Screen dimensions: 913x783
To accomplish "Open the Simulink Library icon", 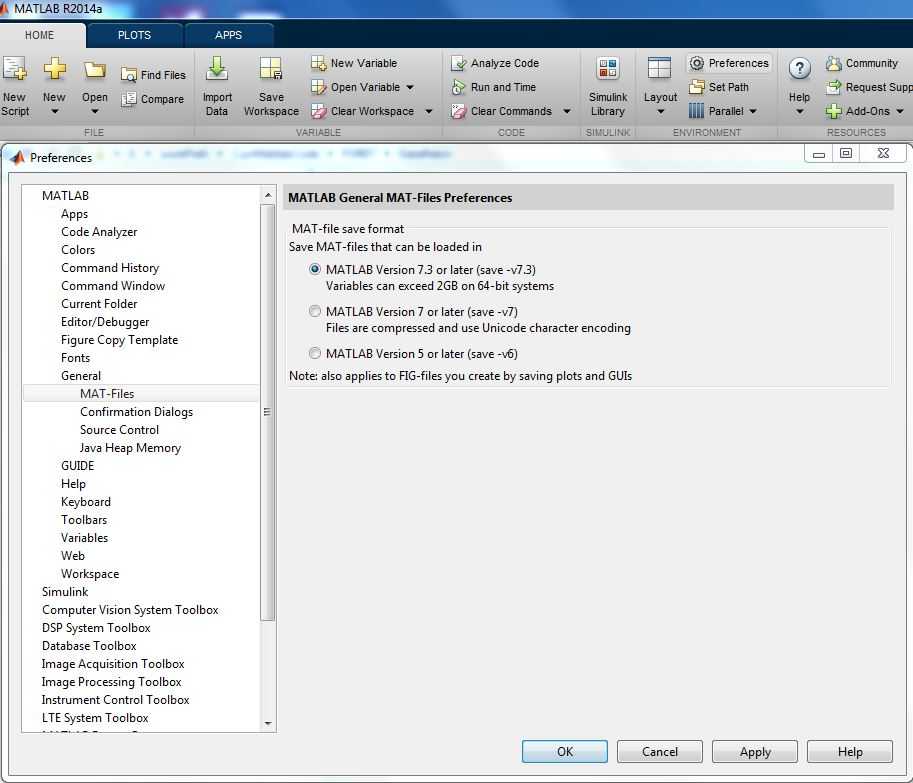I will (x=608, y=68).
